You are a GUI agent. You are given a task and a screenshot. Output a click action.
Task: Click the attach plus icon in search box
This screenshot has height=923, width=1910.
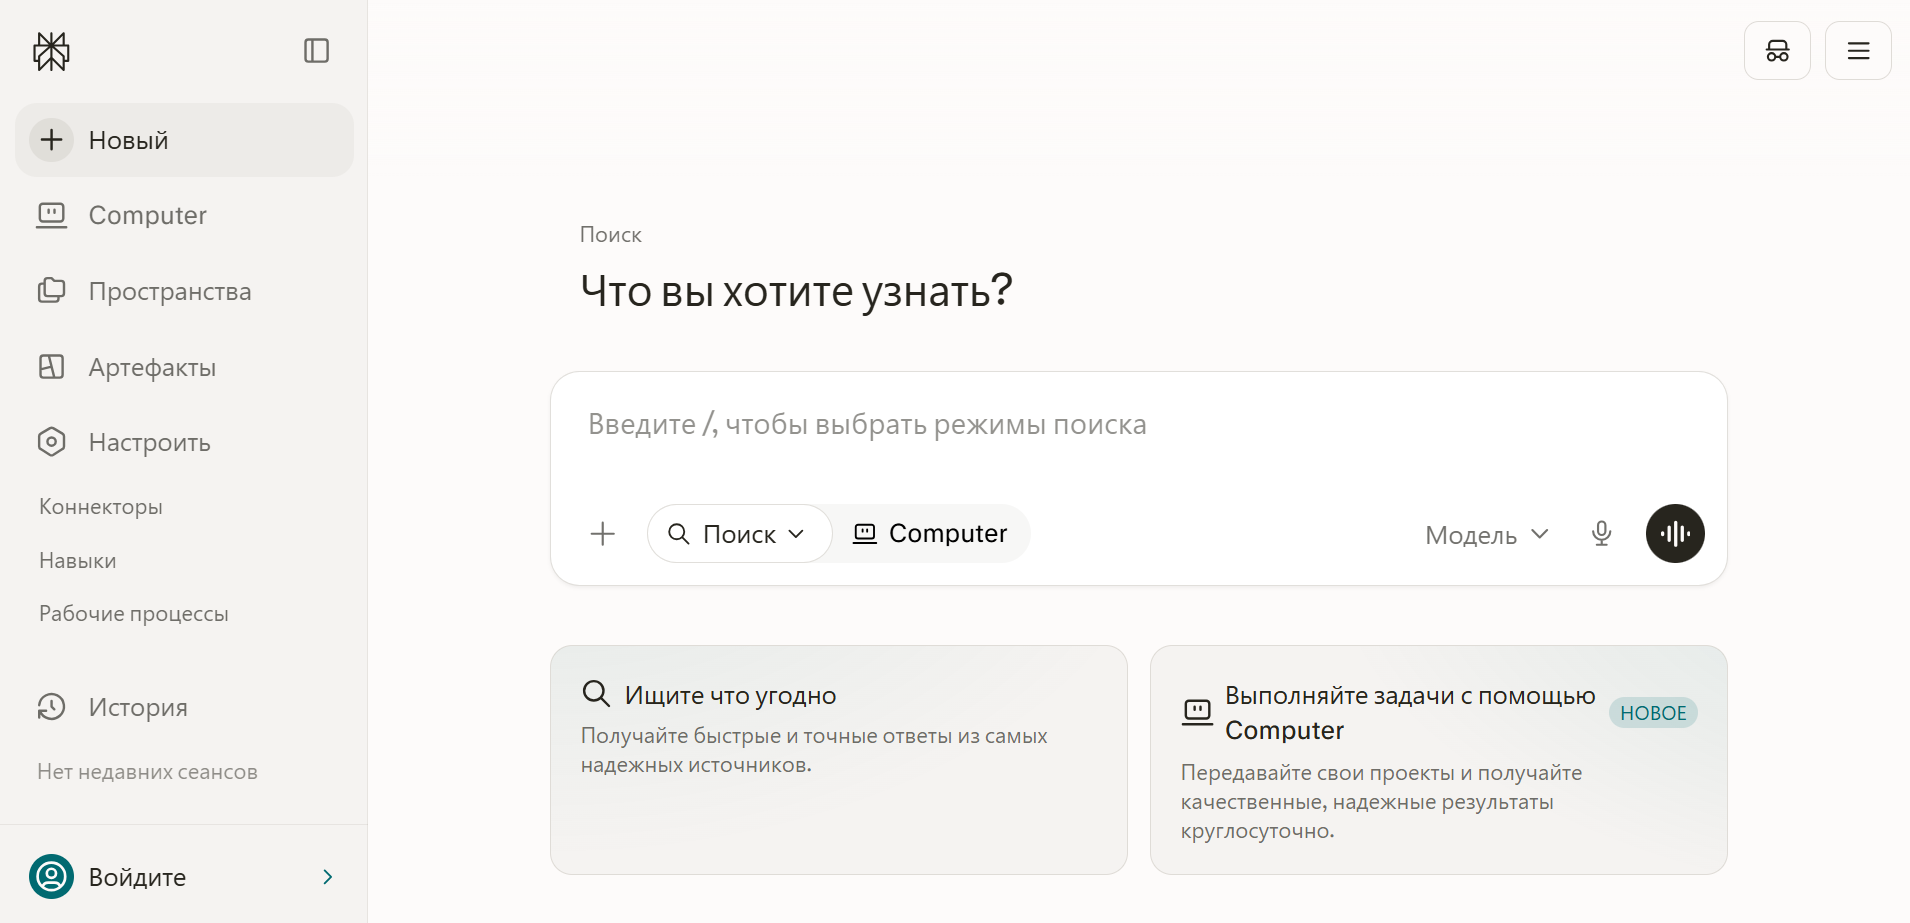[x=603, y=534]
